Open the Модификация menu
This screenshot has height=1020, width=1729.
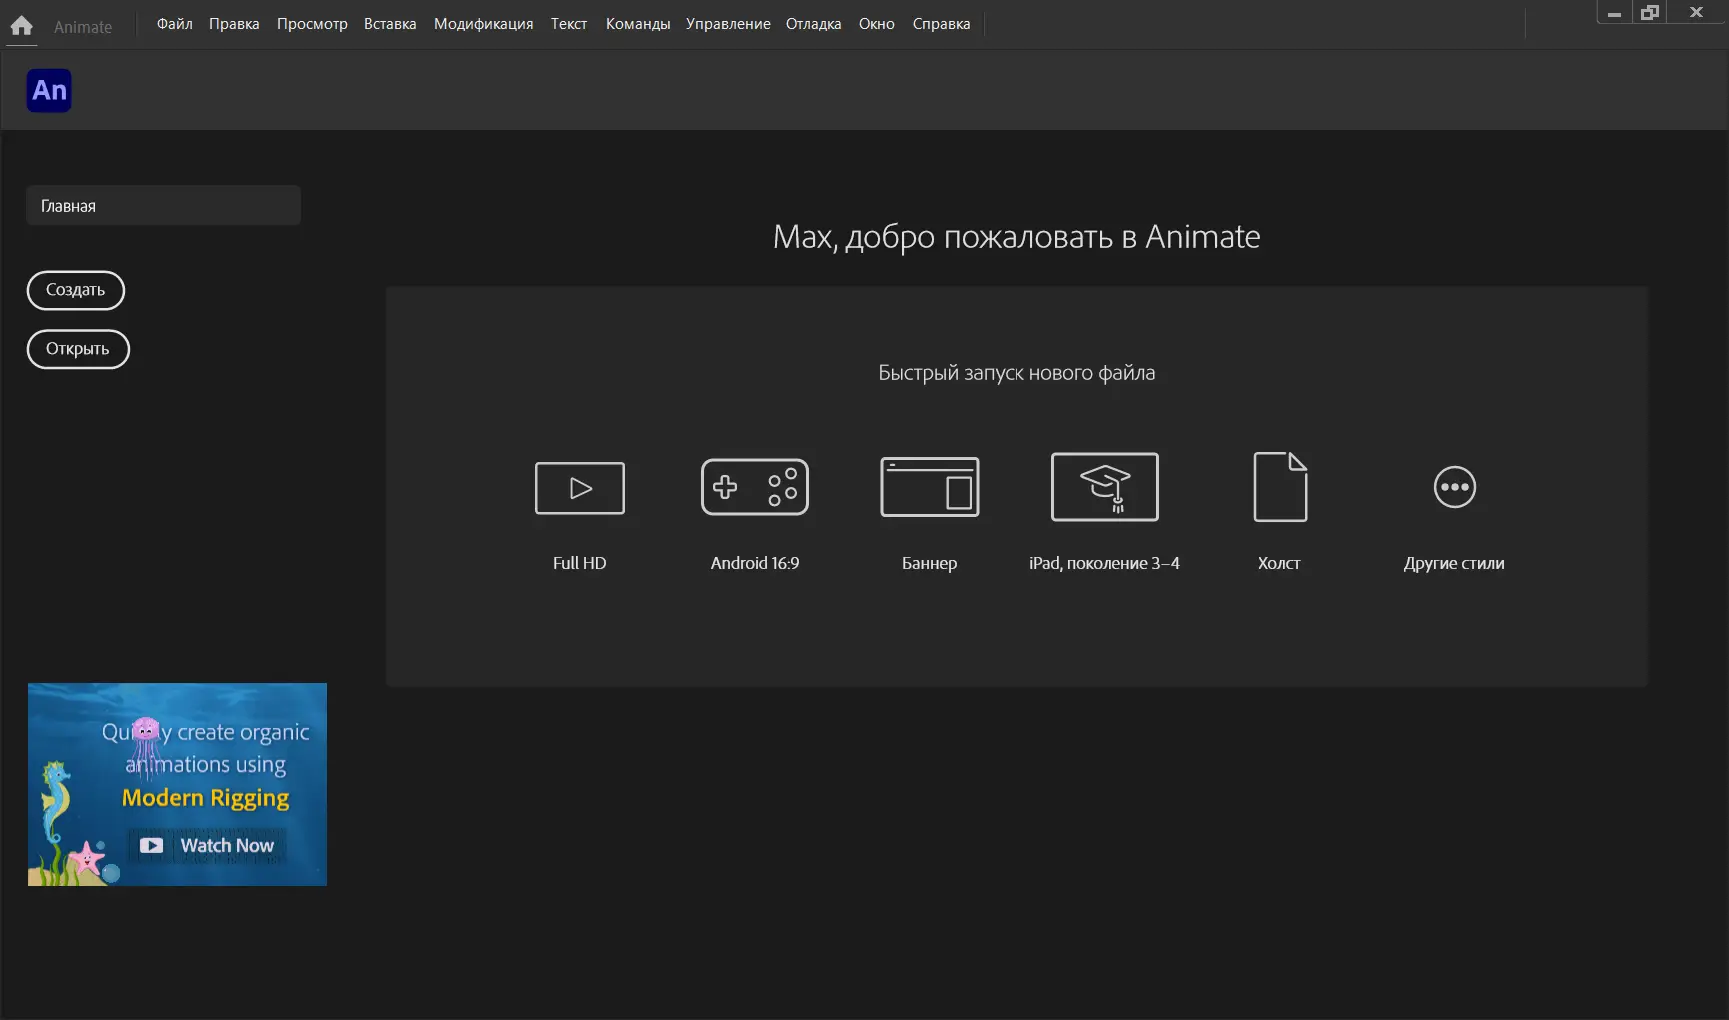click(x=484, y=24)
